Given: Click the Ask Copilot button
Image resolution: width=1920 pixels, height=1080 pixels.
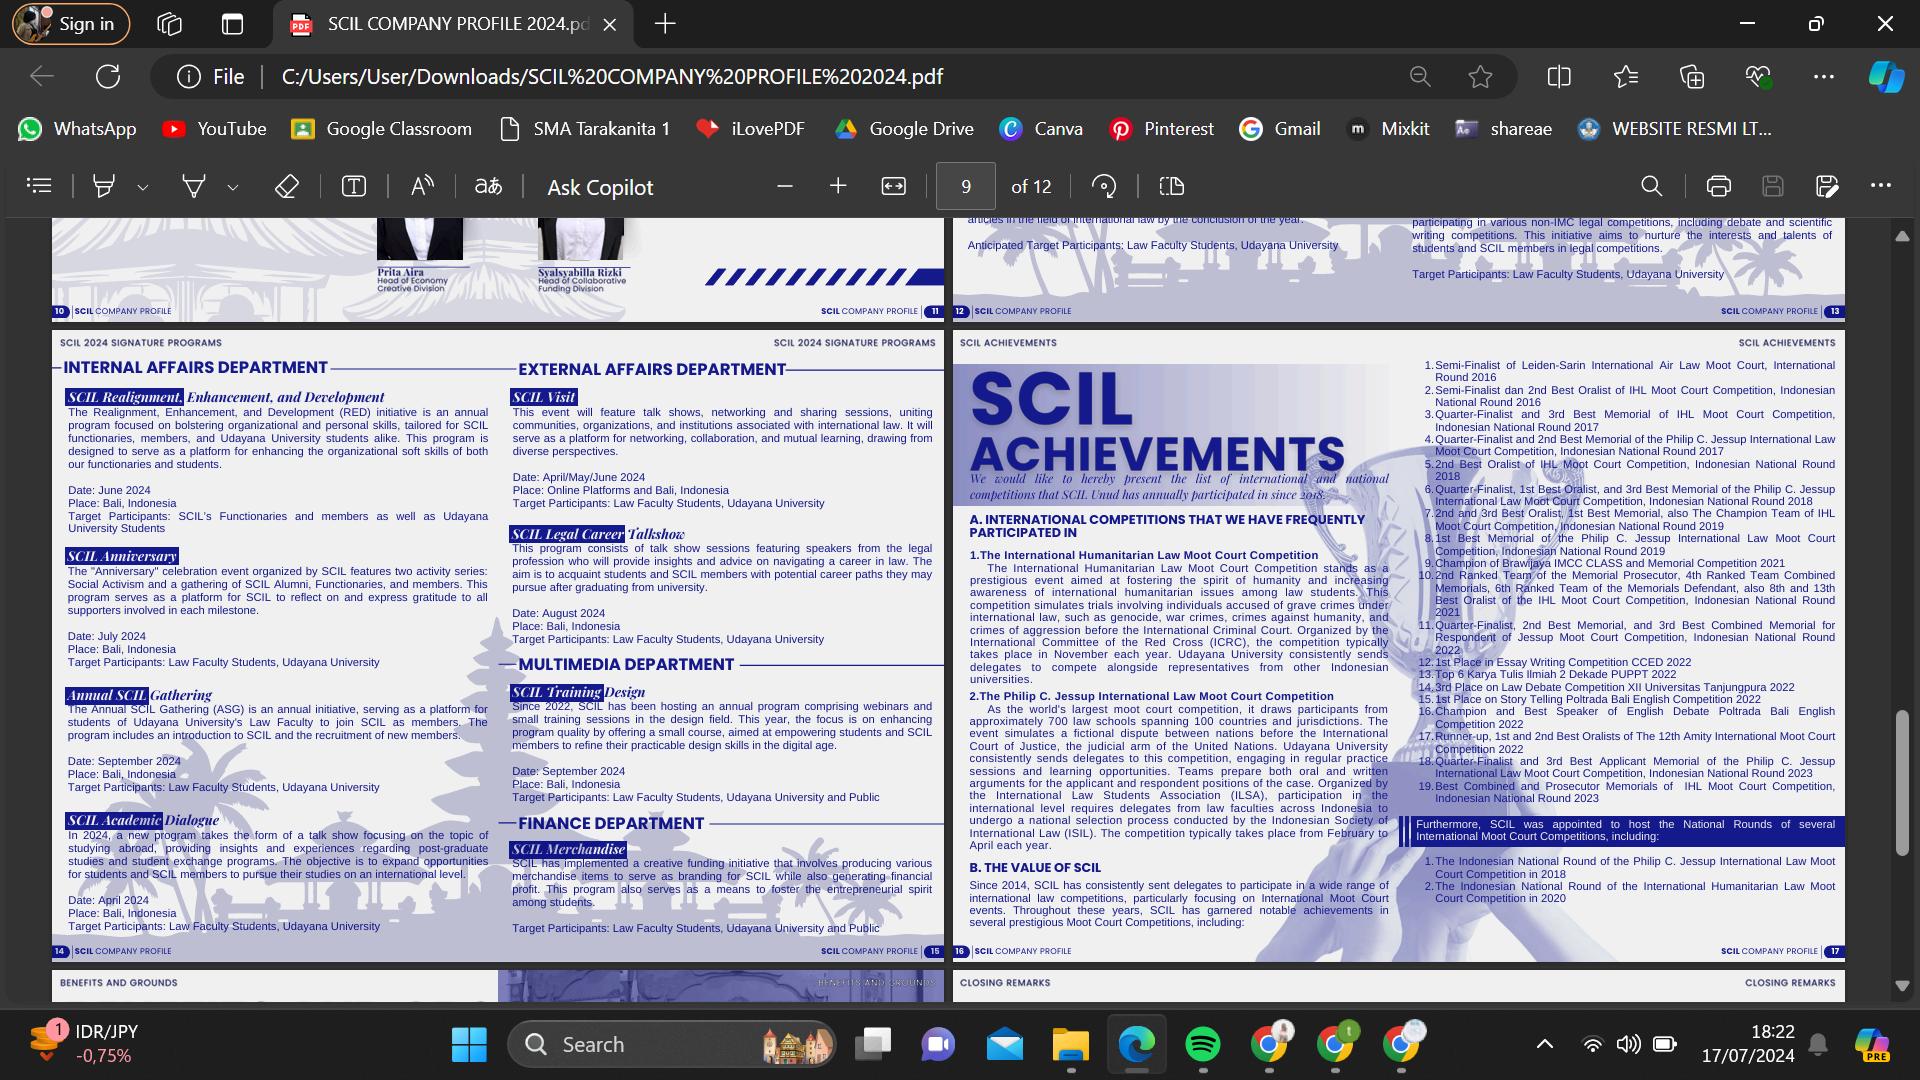Looking at the screenshot, I should pyautogui.click(x=599, y=187).
